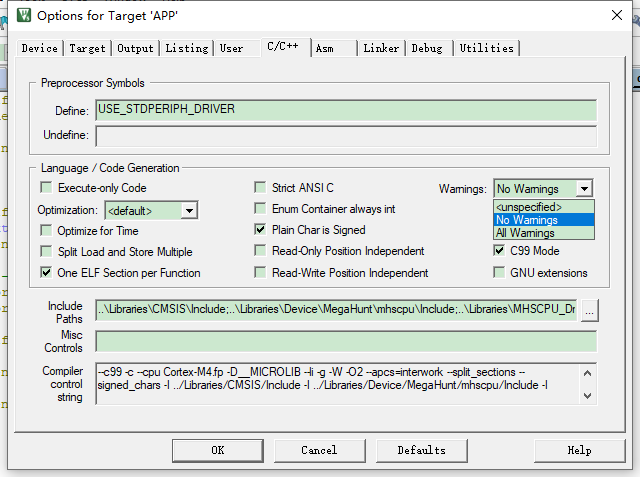
Task: Open the User tab
Action: point(231,48)
